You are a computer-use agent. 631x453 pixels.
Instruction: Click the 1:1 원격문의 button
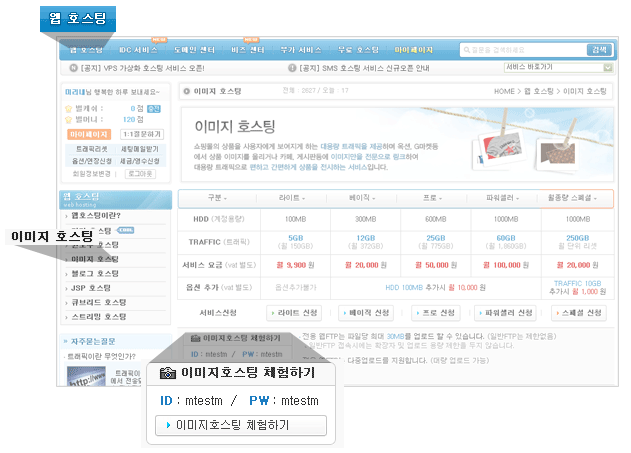[140, 133]
